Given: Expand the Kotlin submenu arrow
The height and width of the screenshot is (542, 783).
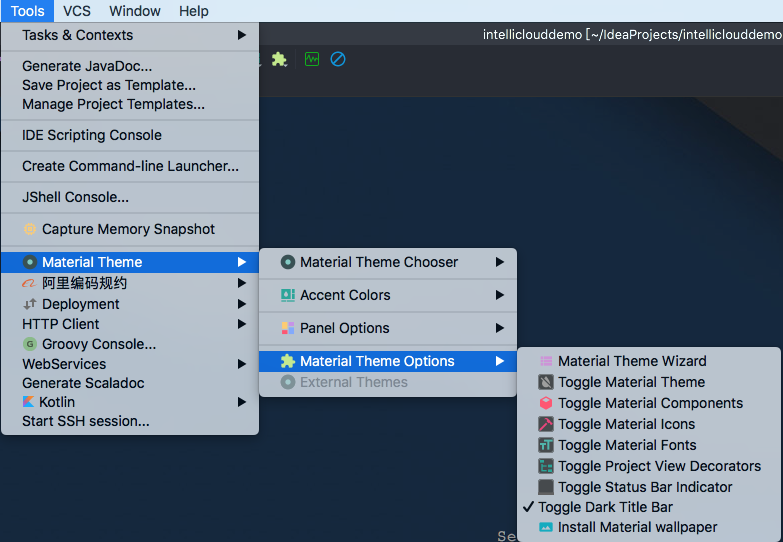Looking at the screenshot, I should tap(242, 402).
